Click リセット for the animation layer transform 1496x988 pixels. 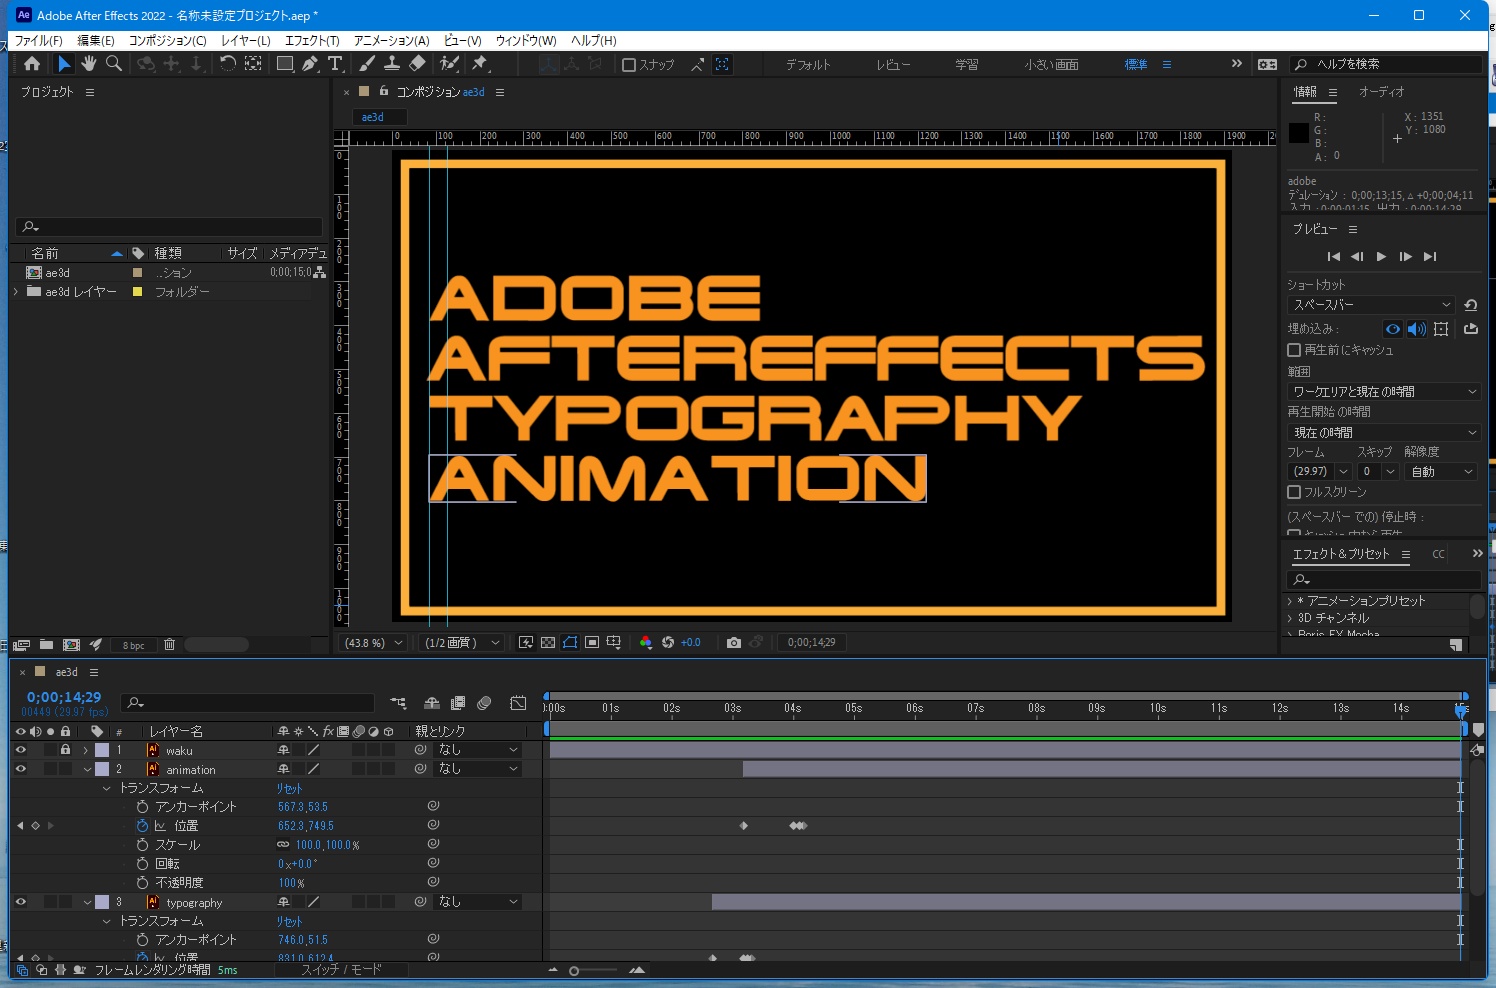click(289, 788)
